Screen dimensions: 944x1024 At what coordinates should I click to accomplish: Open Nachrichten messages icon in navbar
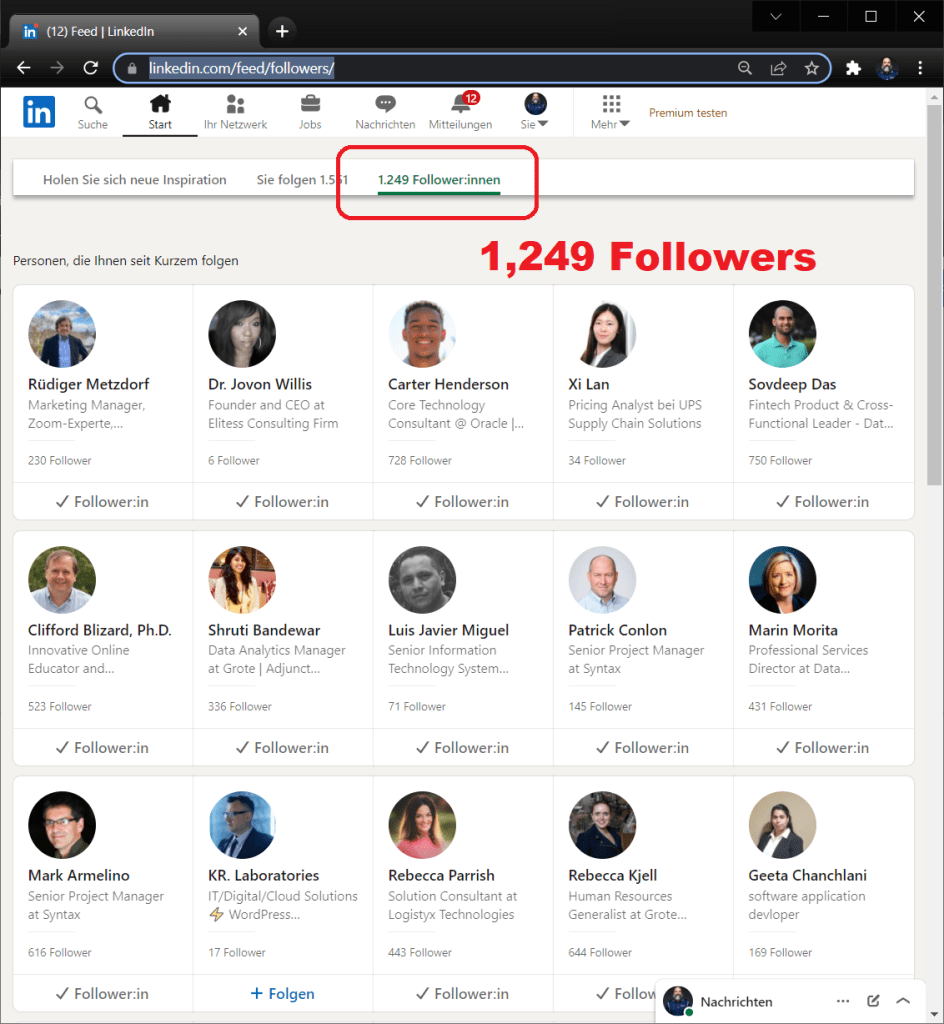pos(385,106)
